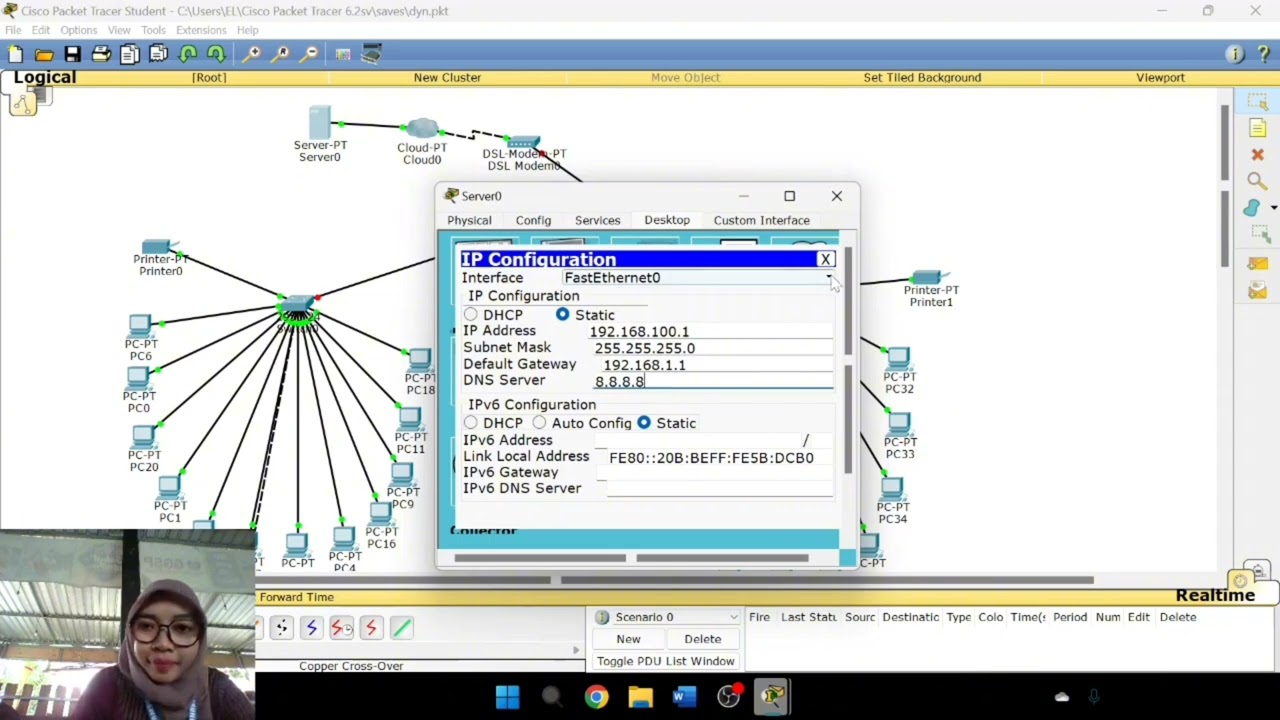Zoom in on the workspace
1280x720 pixels.
pyautogui.click(x=251, y=54)
